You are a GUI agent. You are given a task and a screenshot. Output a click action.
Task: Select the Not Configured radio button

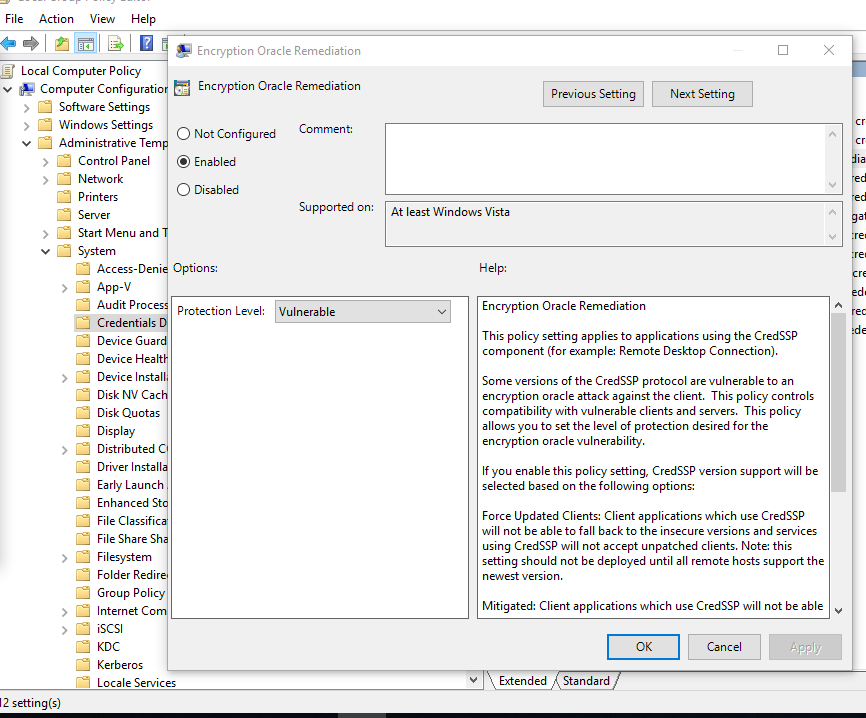[182, 133]
